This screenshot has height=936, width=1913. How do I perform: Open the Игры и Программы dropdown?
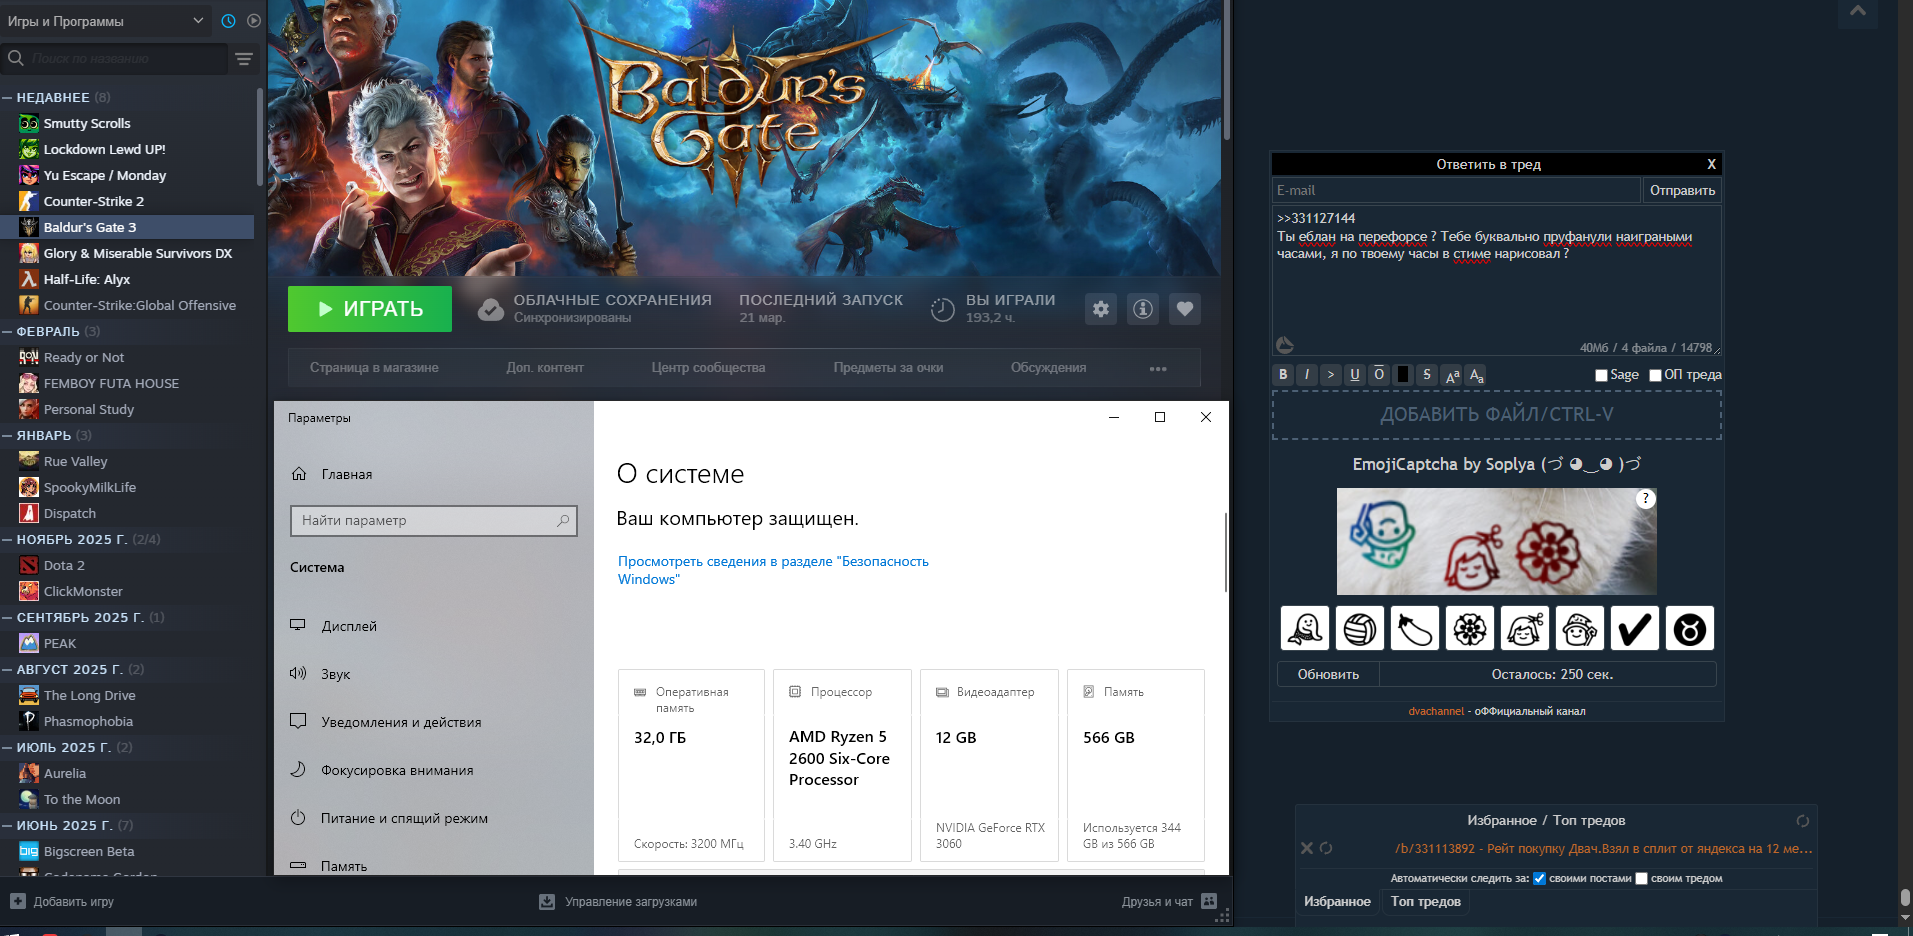click(x=105, y=21)
